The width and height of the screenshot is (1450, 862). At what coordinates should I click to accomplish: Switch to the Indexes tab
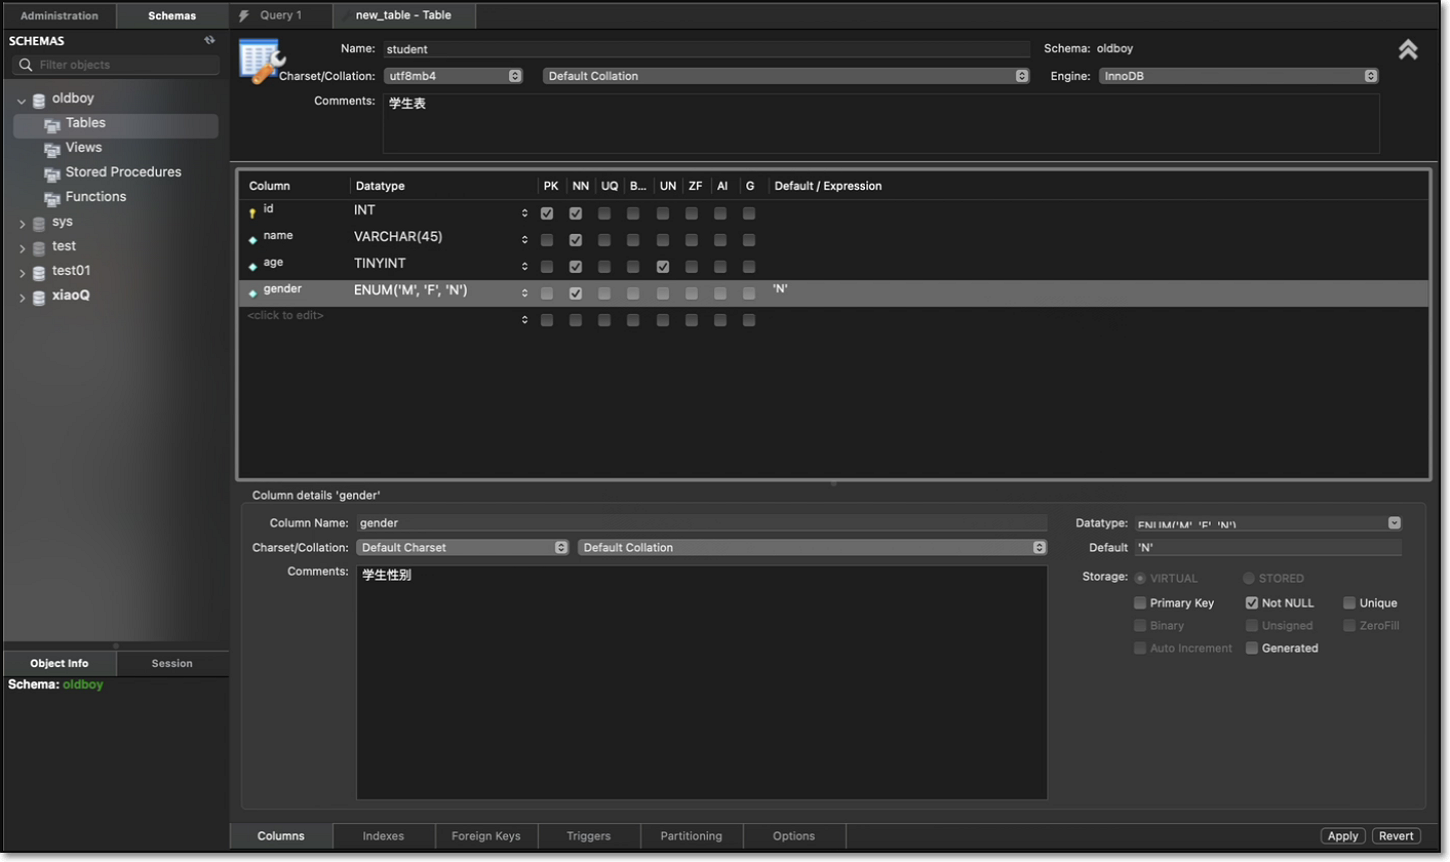(383, 836)
